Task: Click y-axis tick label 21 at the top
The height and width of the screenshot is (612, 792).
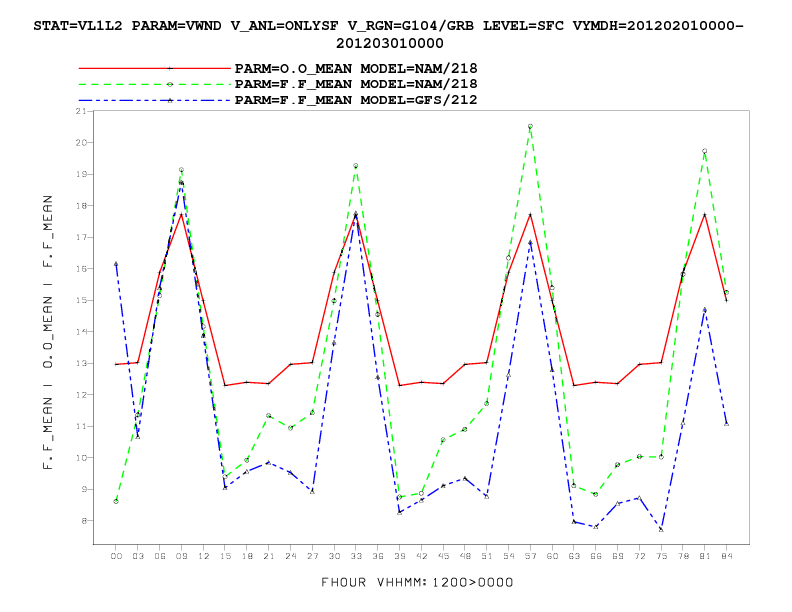Action: pos(81,111)
